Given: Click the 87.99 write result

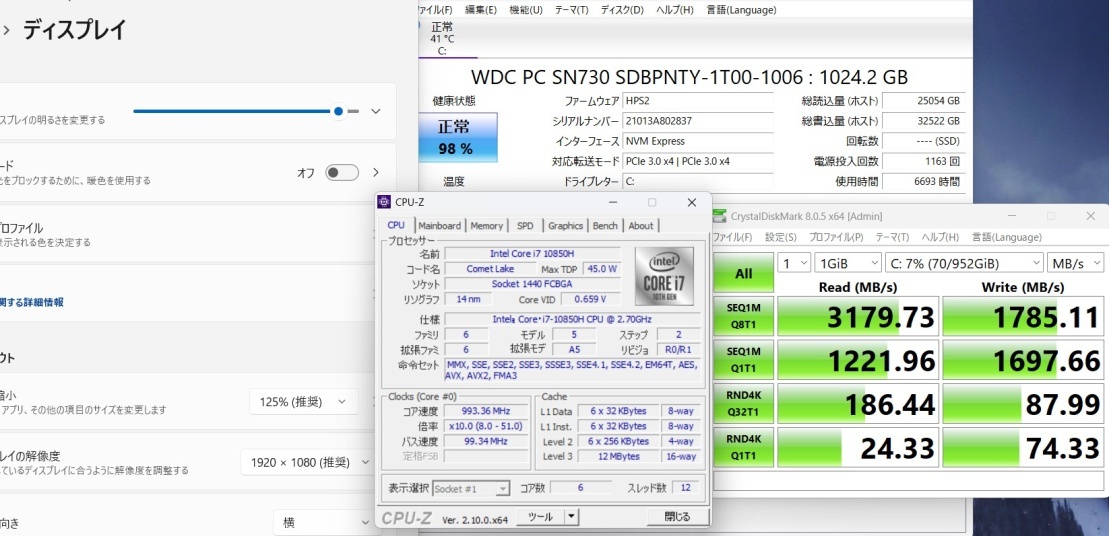Looking at the screenshot, I should tap(1023, 404).
